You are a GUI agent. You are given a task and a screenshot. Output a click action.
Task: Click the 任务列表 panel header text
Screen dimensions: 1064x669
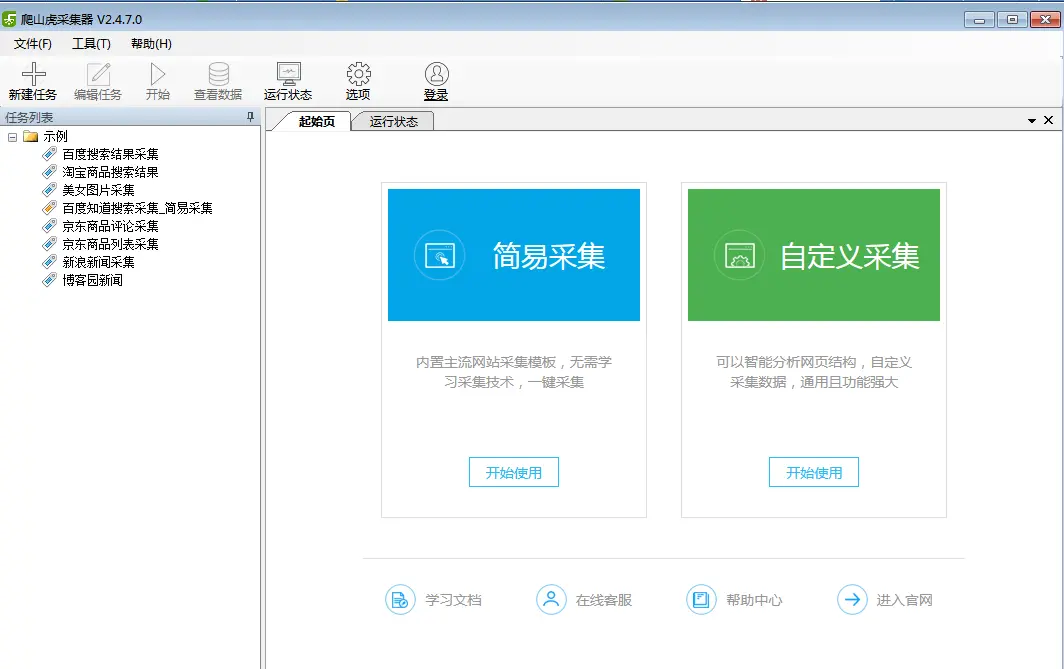[29, 117]
